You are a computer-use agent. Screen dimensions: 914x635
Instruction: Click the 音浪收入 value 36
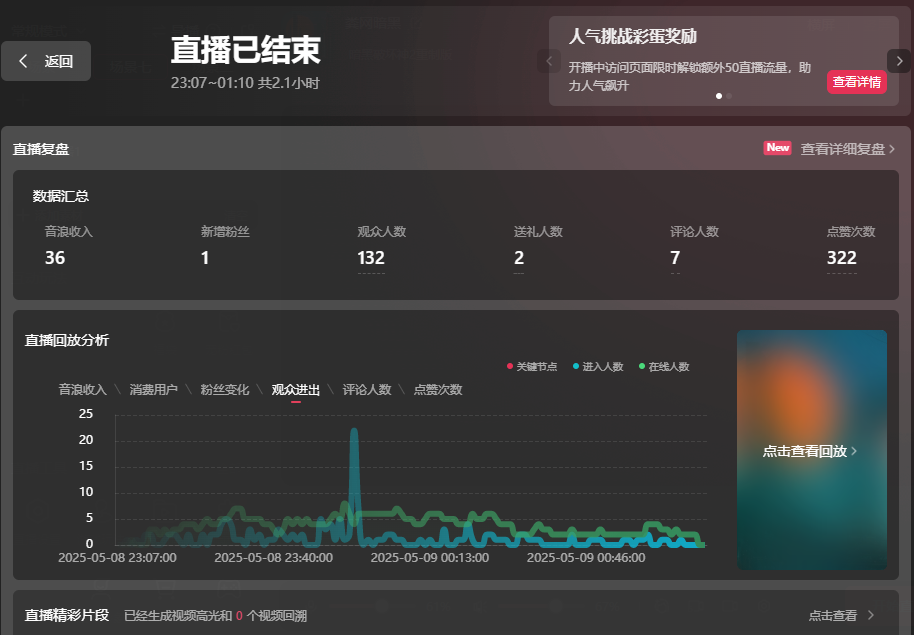click(55, 258)
